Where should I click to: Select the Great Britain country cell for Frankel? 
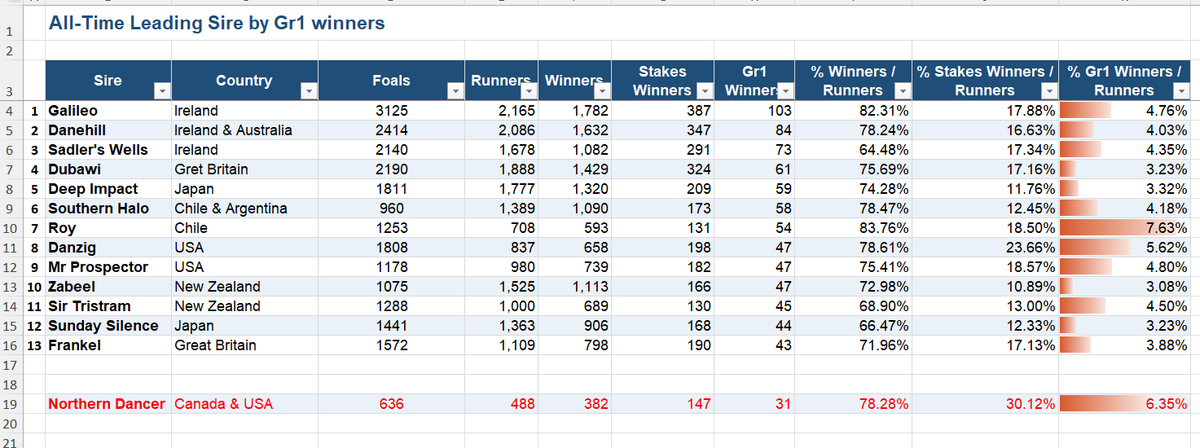245,345
